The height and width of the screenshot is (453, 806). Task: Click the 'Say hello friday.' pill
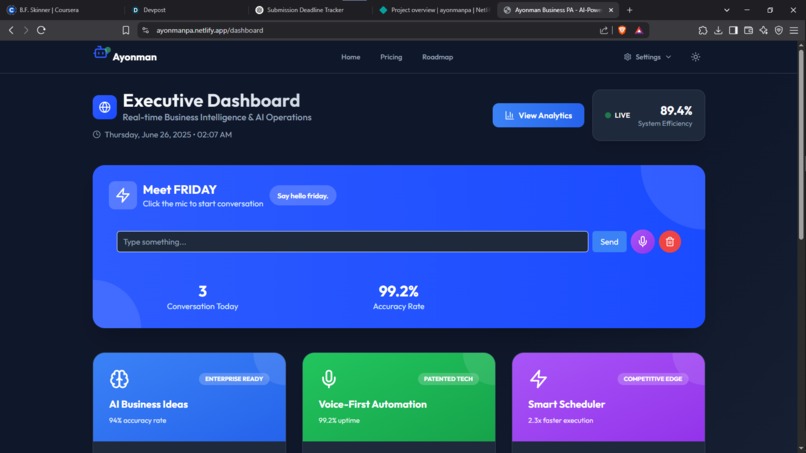(x=303, y=195)
